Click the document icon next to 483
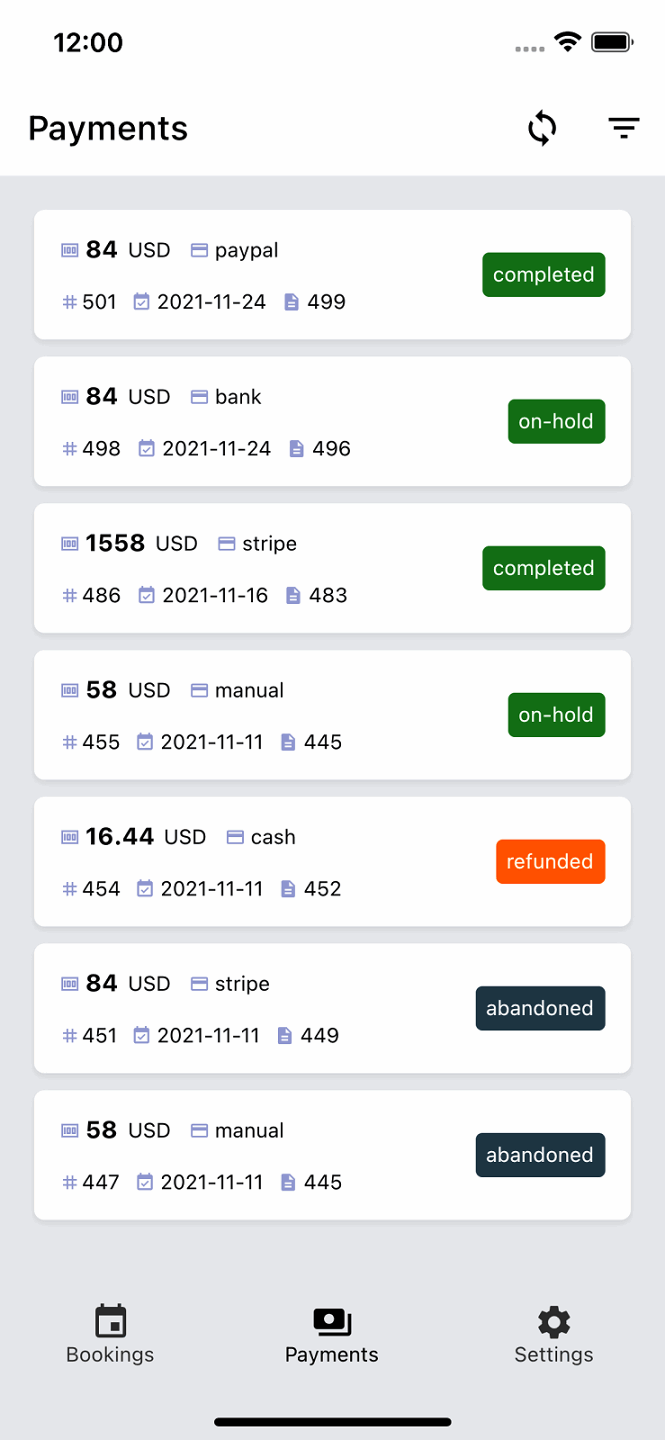This screenshot has width=665, height=1440. point(293,596)
